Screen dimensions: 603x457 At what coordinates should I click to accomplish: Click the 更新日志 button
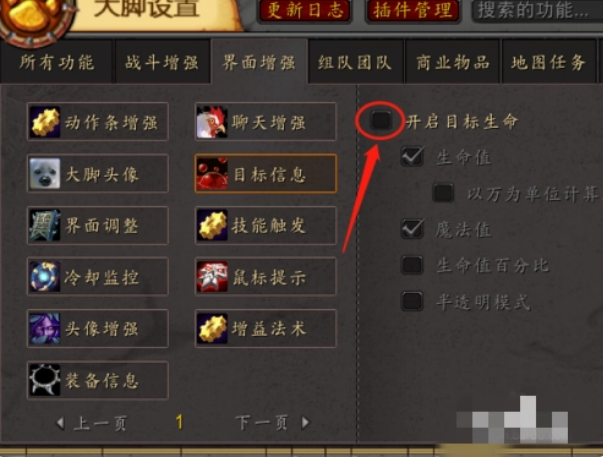(x=305, y=10)
